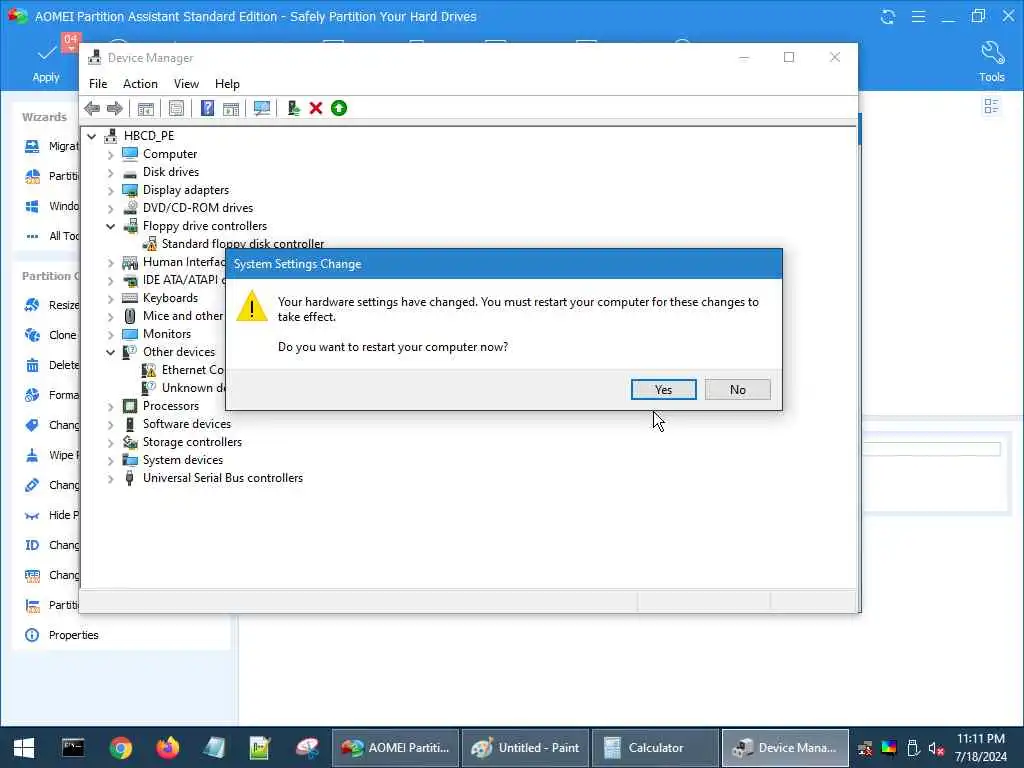Expand the Computer category

pyautogui.click(x=110, y=155)
